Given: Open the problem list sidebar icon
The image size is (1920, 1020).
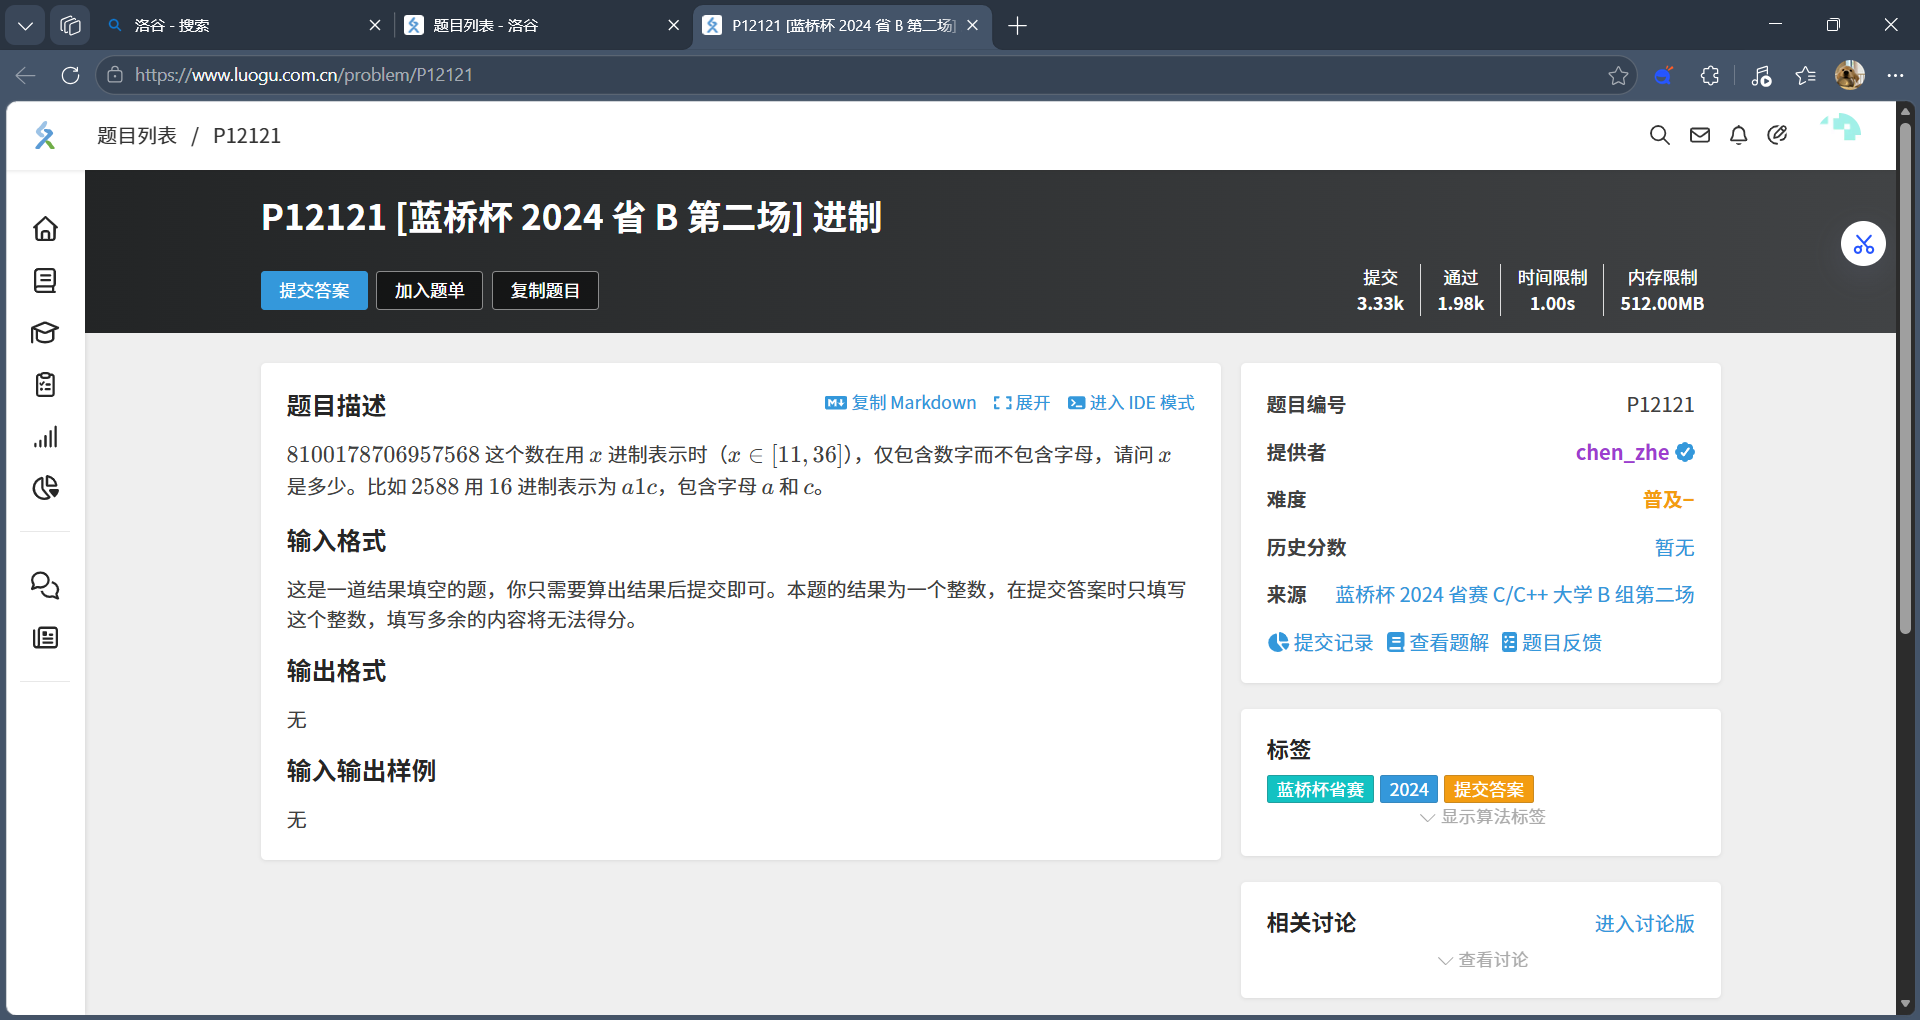Looking at the screenshot, I should pos(45,281).
